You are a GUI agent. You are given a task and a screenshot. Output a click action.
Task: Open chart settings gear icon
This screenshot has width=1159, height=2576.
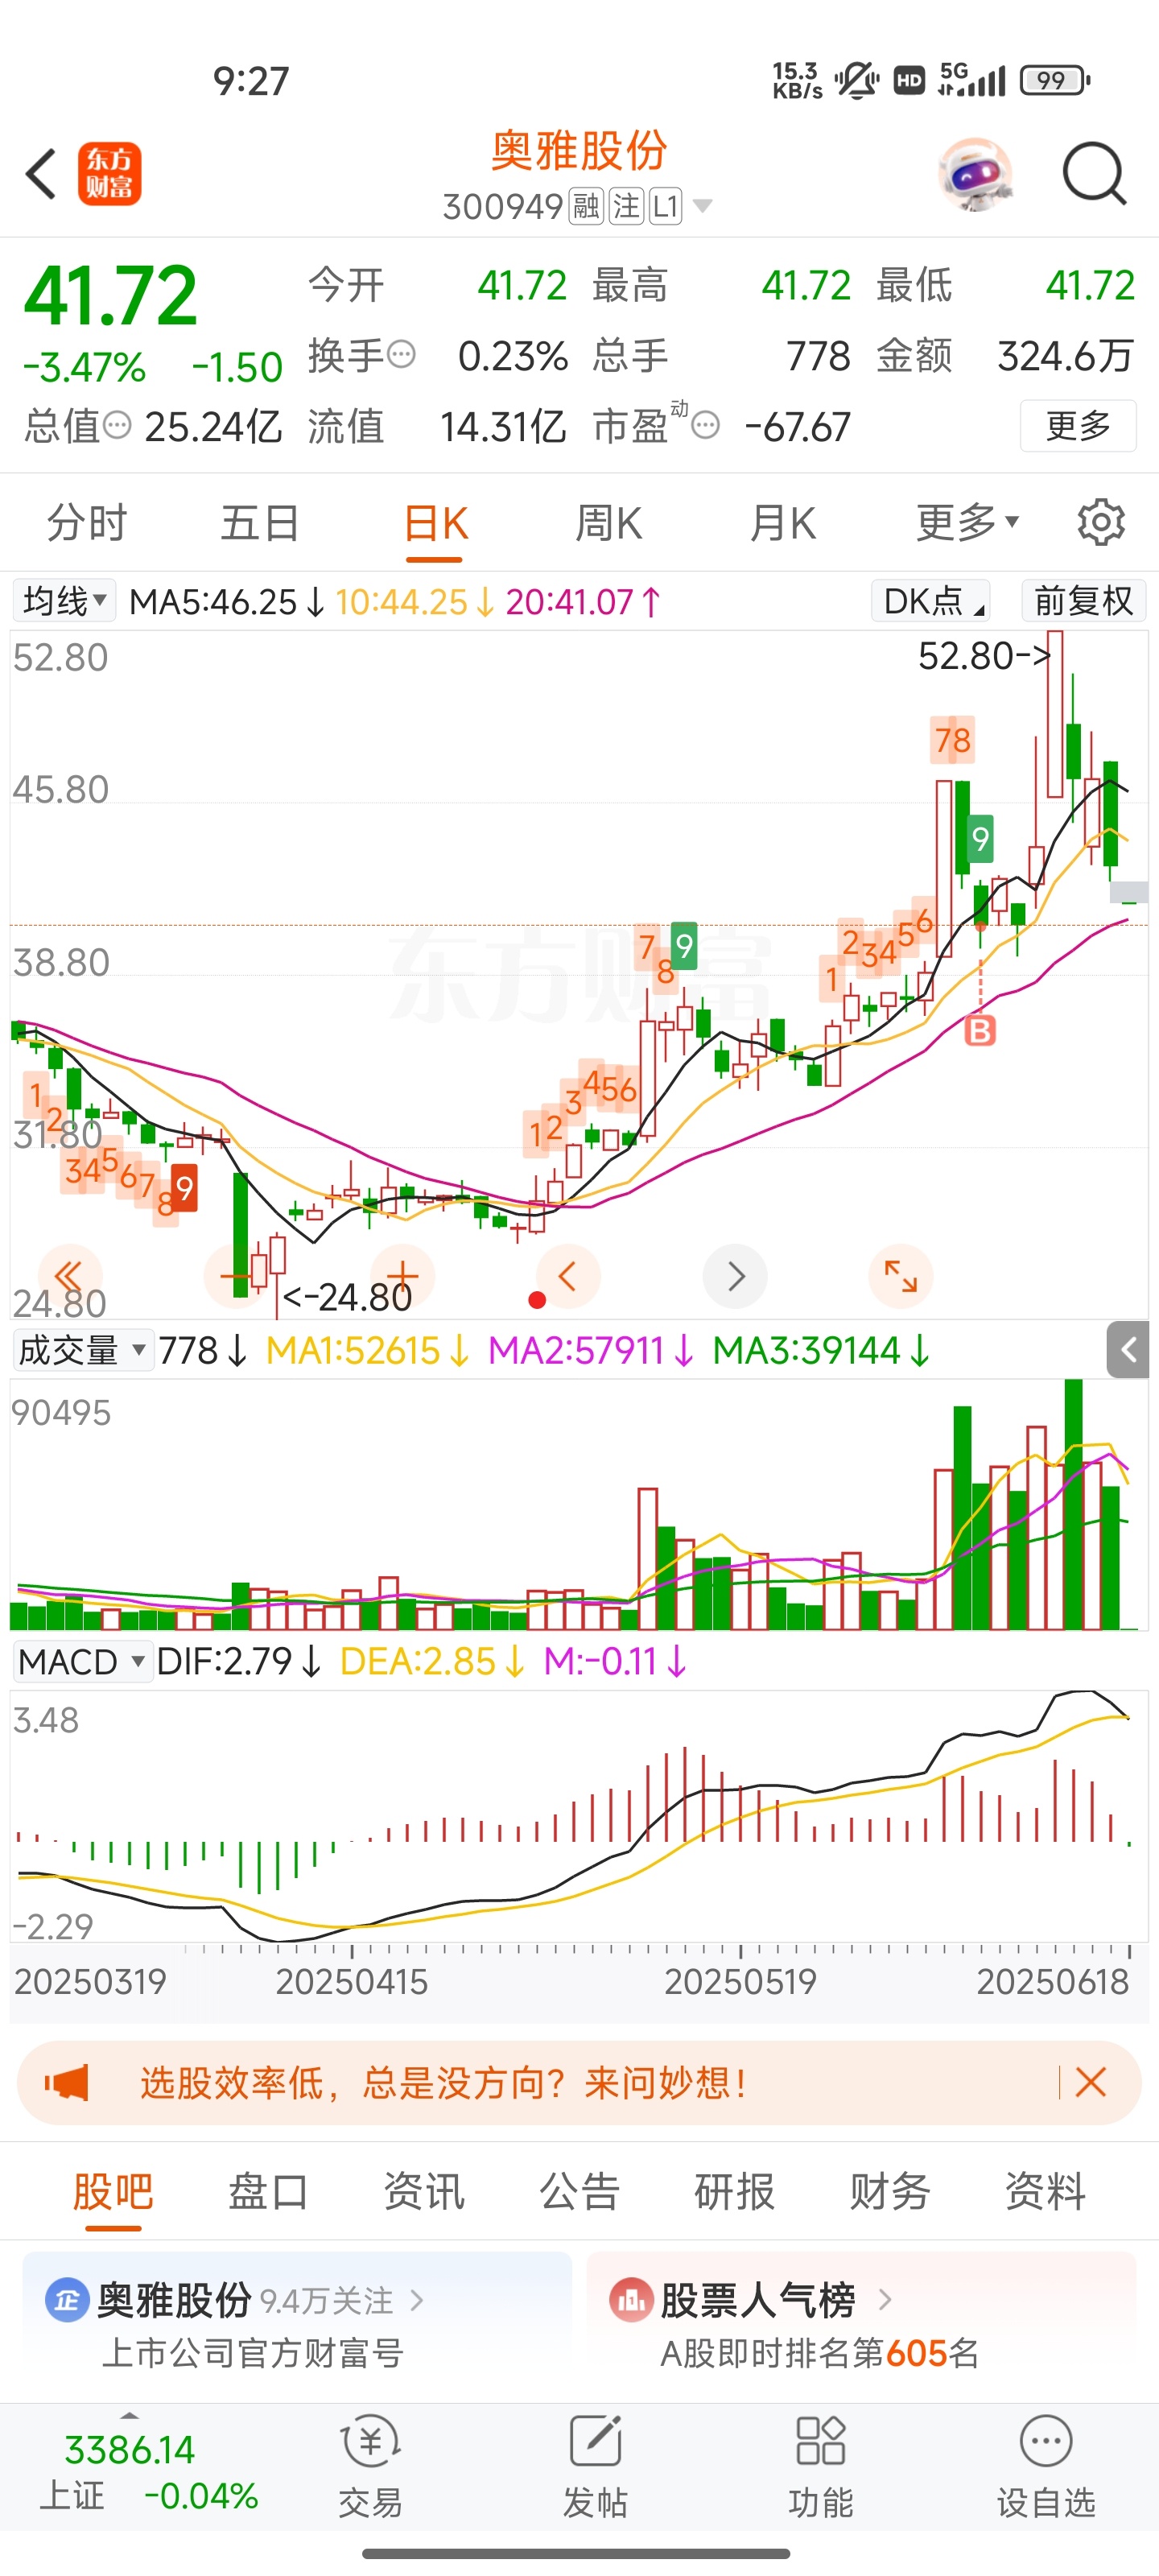[x=1101, y=522]
